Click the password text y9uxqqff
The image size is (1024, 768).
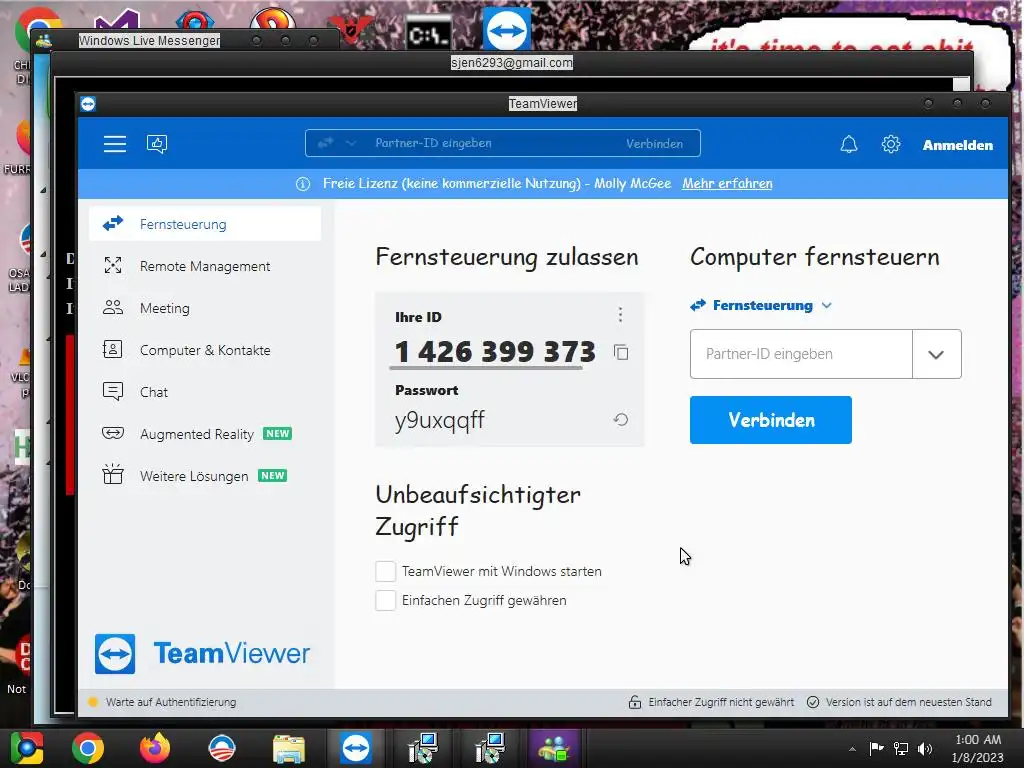440,421
